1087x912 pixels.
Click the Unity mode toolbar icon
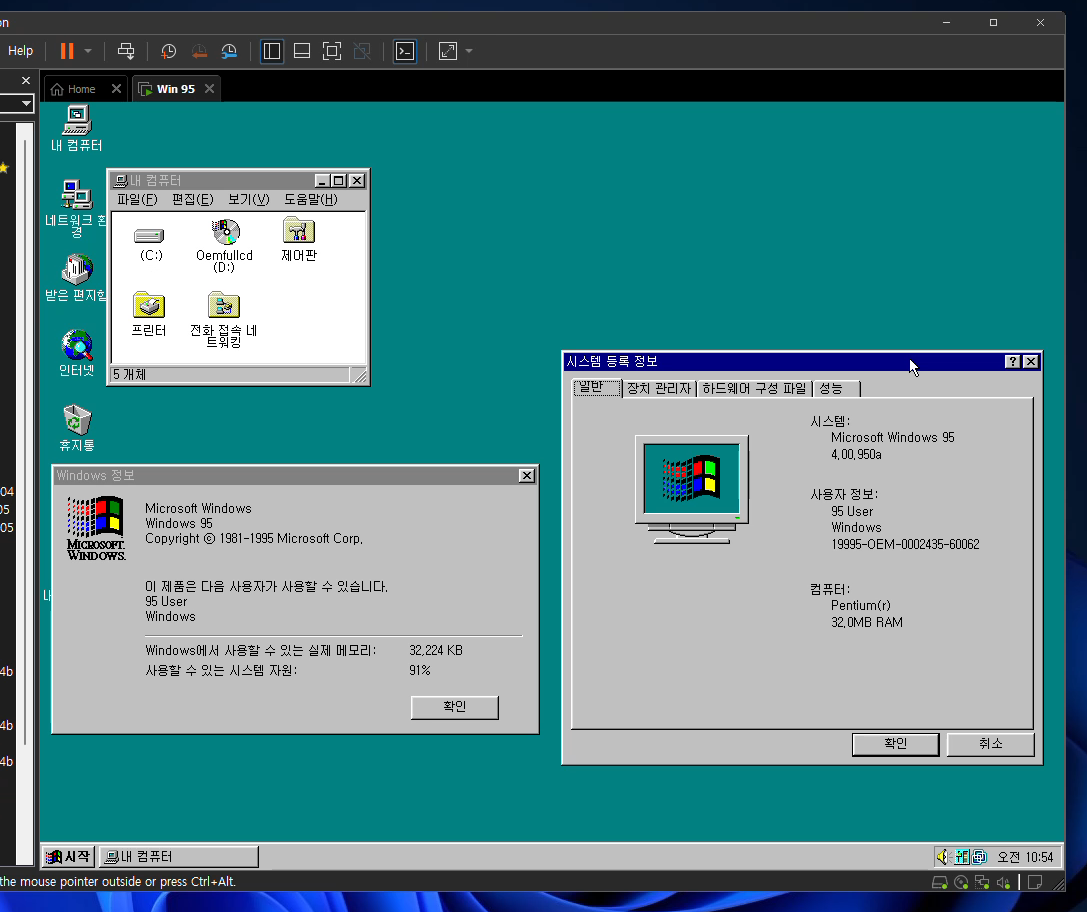pos(362,51)
